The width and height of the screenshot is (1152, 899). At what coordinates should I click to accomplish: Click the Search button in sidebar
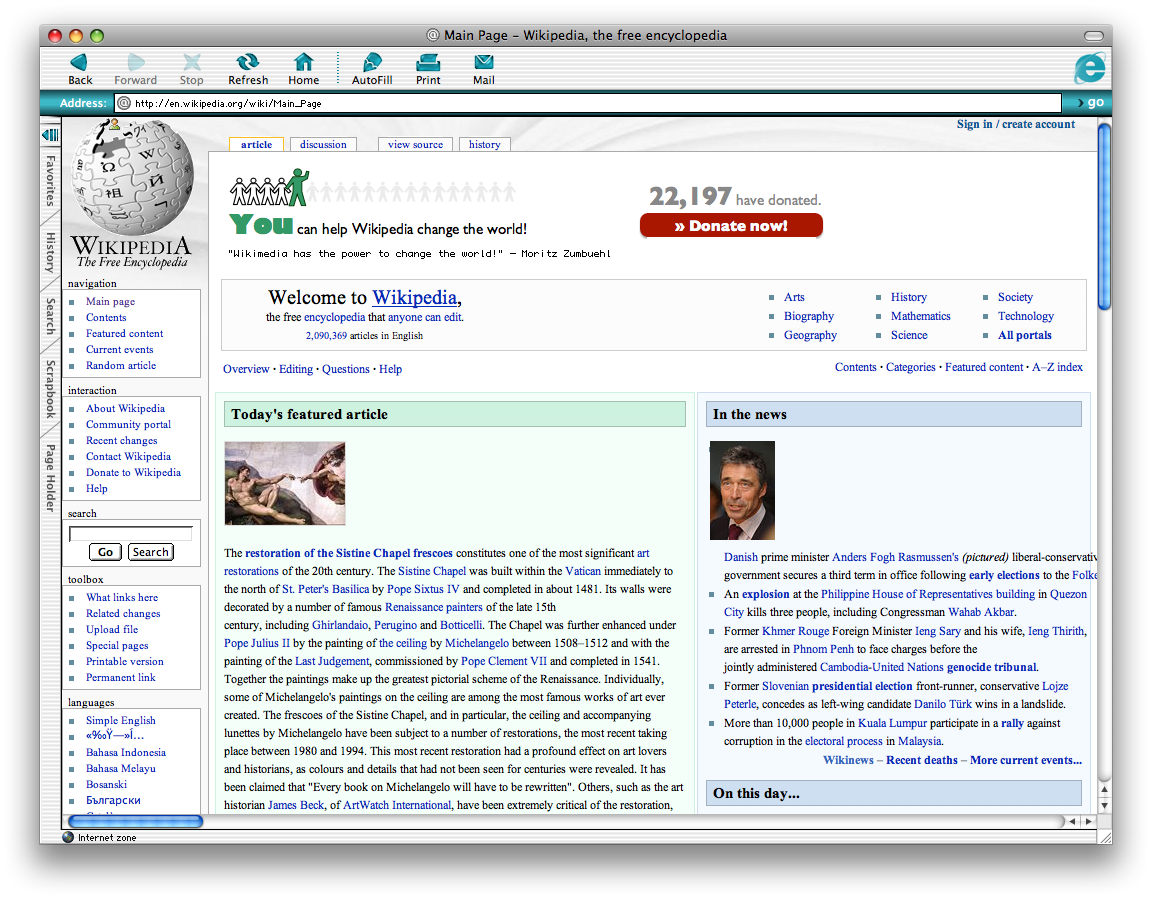coord(151,552)
